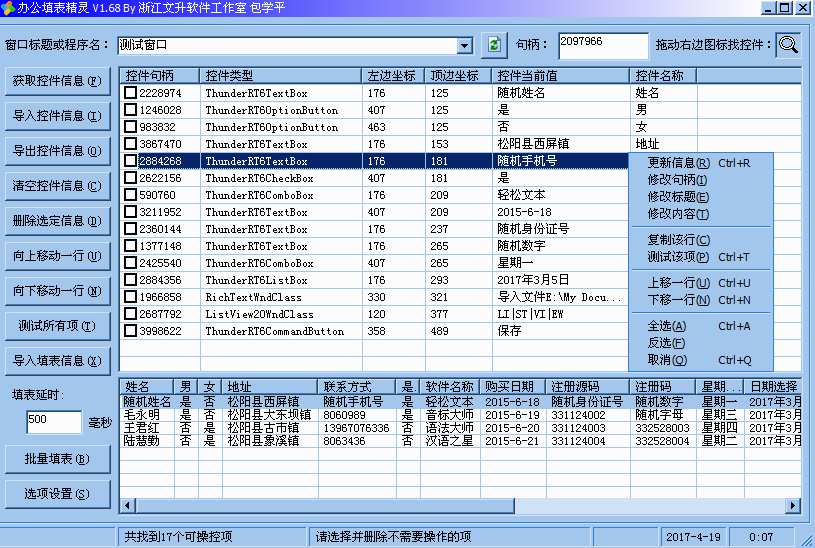Choose 全选(A) from context menu

click(x=700, y=326)
